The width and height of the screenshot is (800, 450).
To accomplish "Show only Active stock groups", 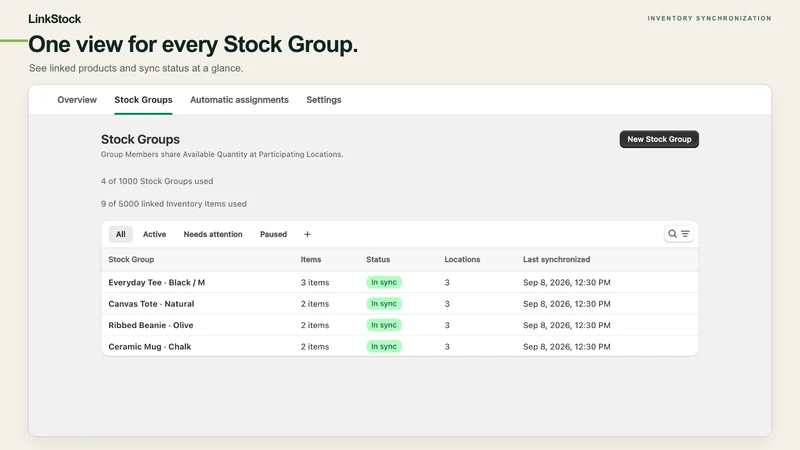I will [x=155, y=234].
